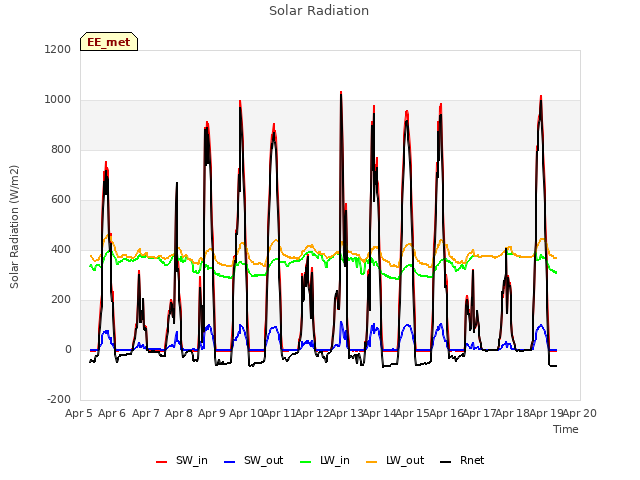Click the Apr 6 x-axis tick label

click(112, 413)
